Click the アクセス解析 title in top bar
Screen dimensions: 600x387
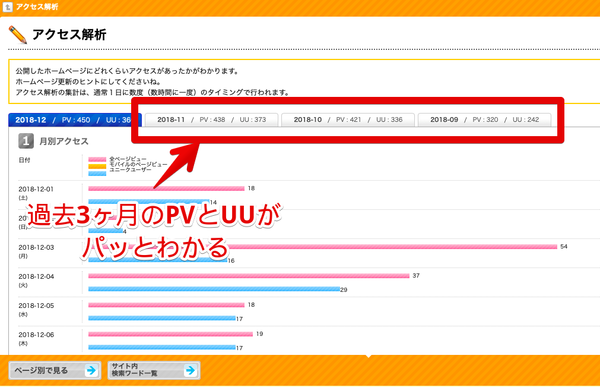coord(37,7)
